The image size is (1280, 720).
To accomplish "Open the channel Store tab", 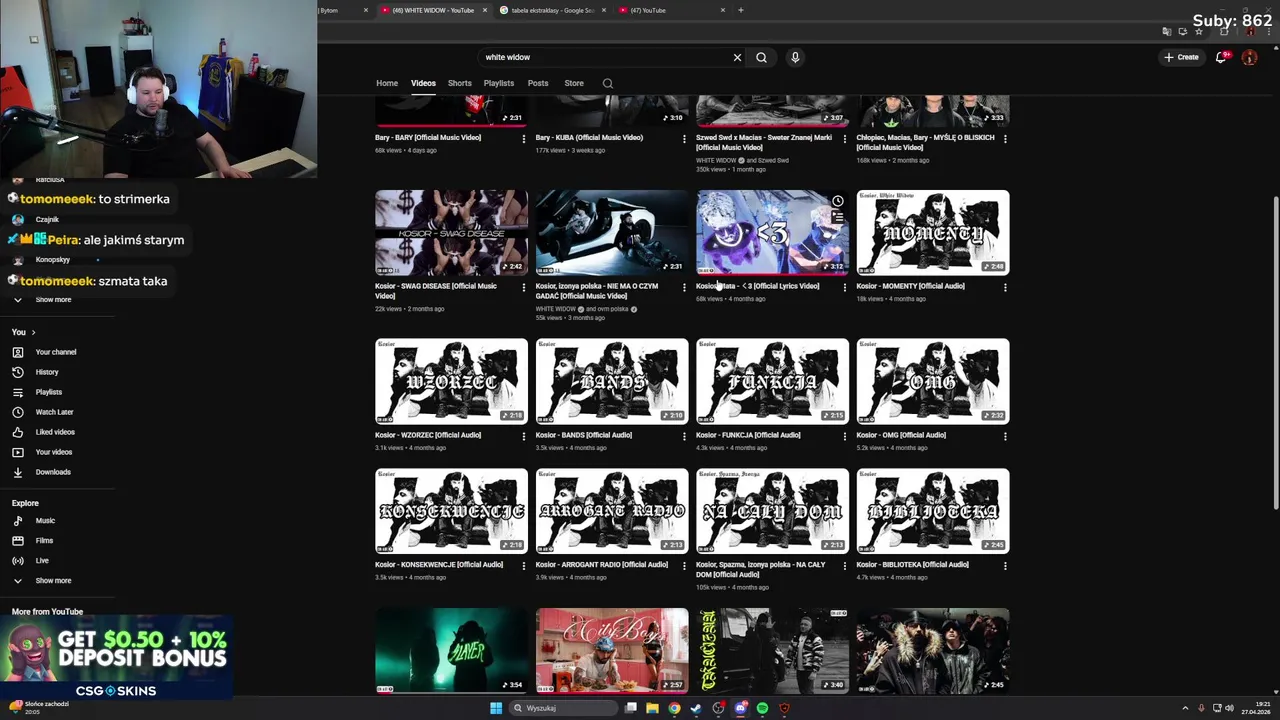I will [x=574, y=83].
